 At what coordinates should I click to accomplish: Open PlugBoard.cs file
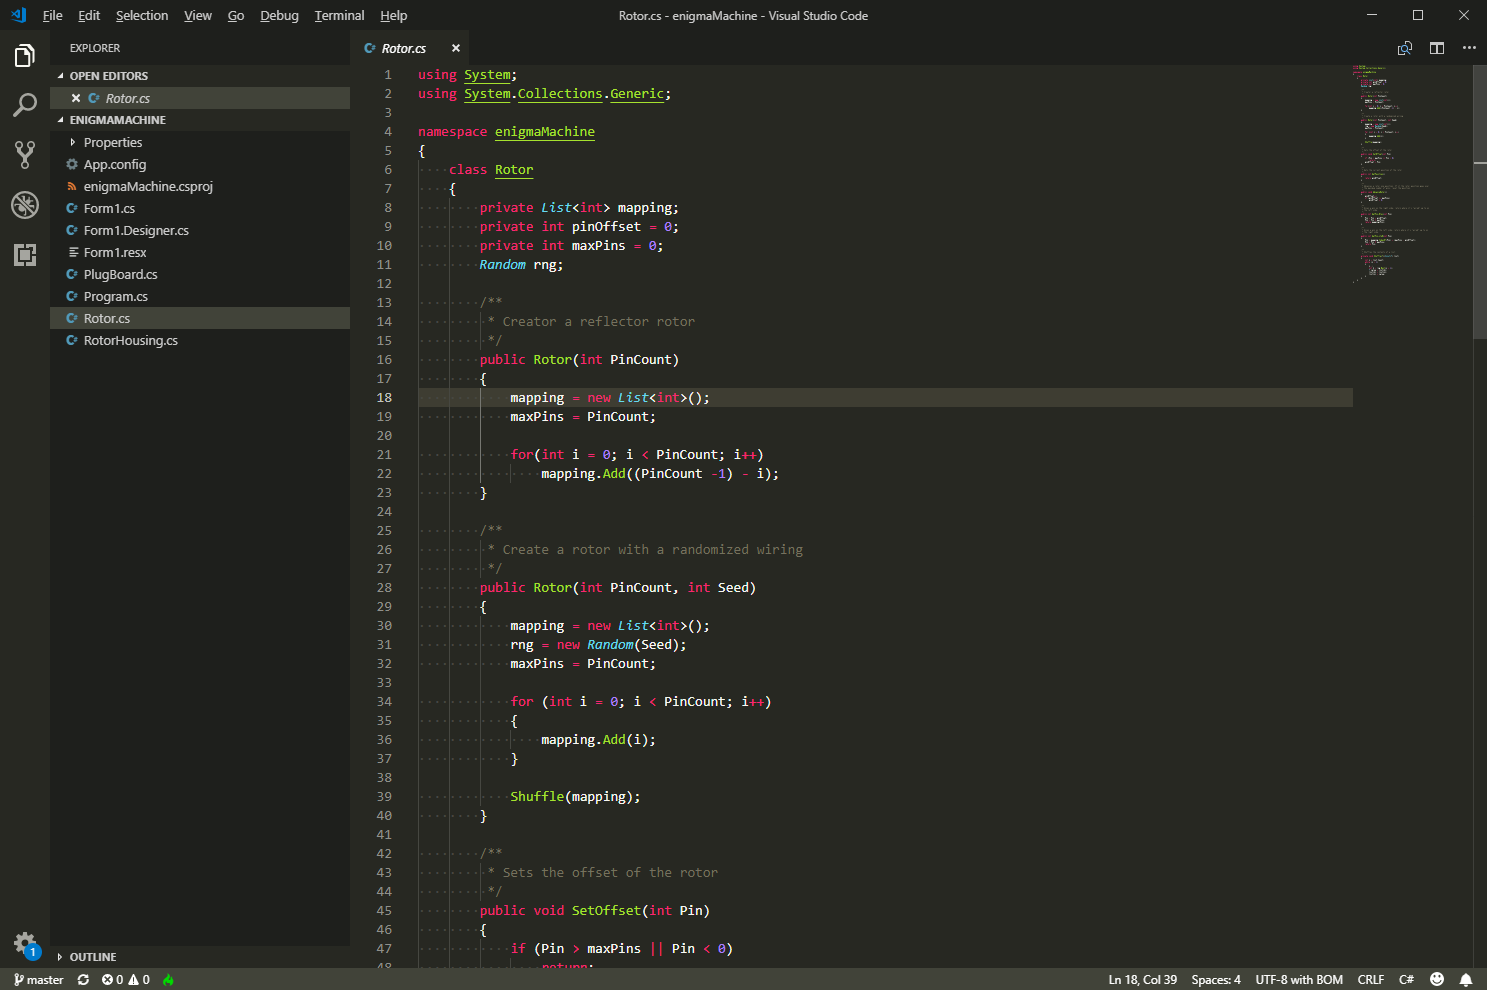[200, 275]
